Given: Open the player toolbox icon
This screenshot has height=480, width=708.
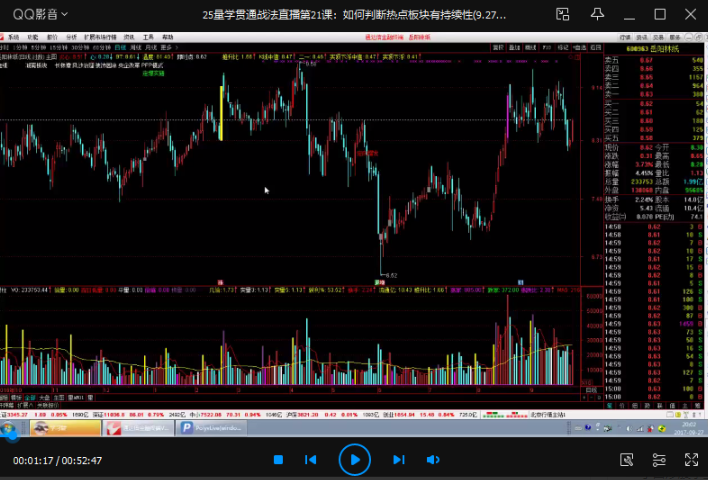Looking at the screenshot, I should [x=626, y=460].
